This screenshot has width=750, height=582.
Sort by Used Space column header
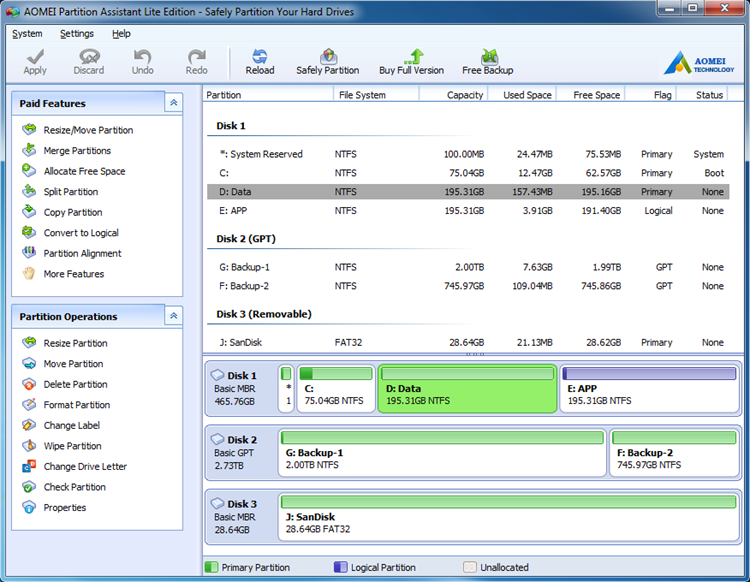[522, 95]
